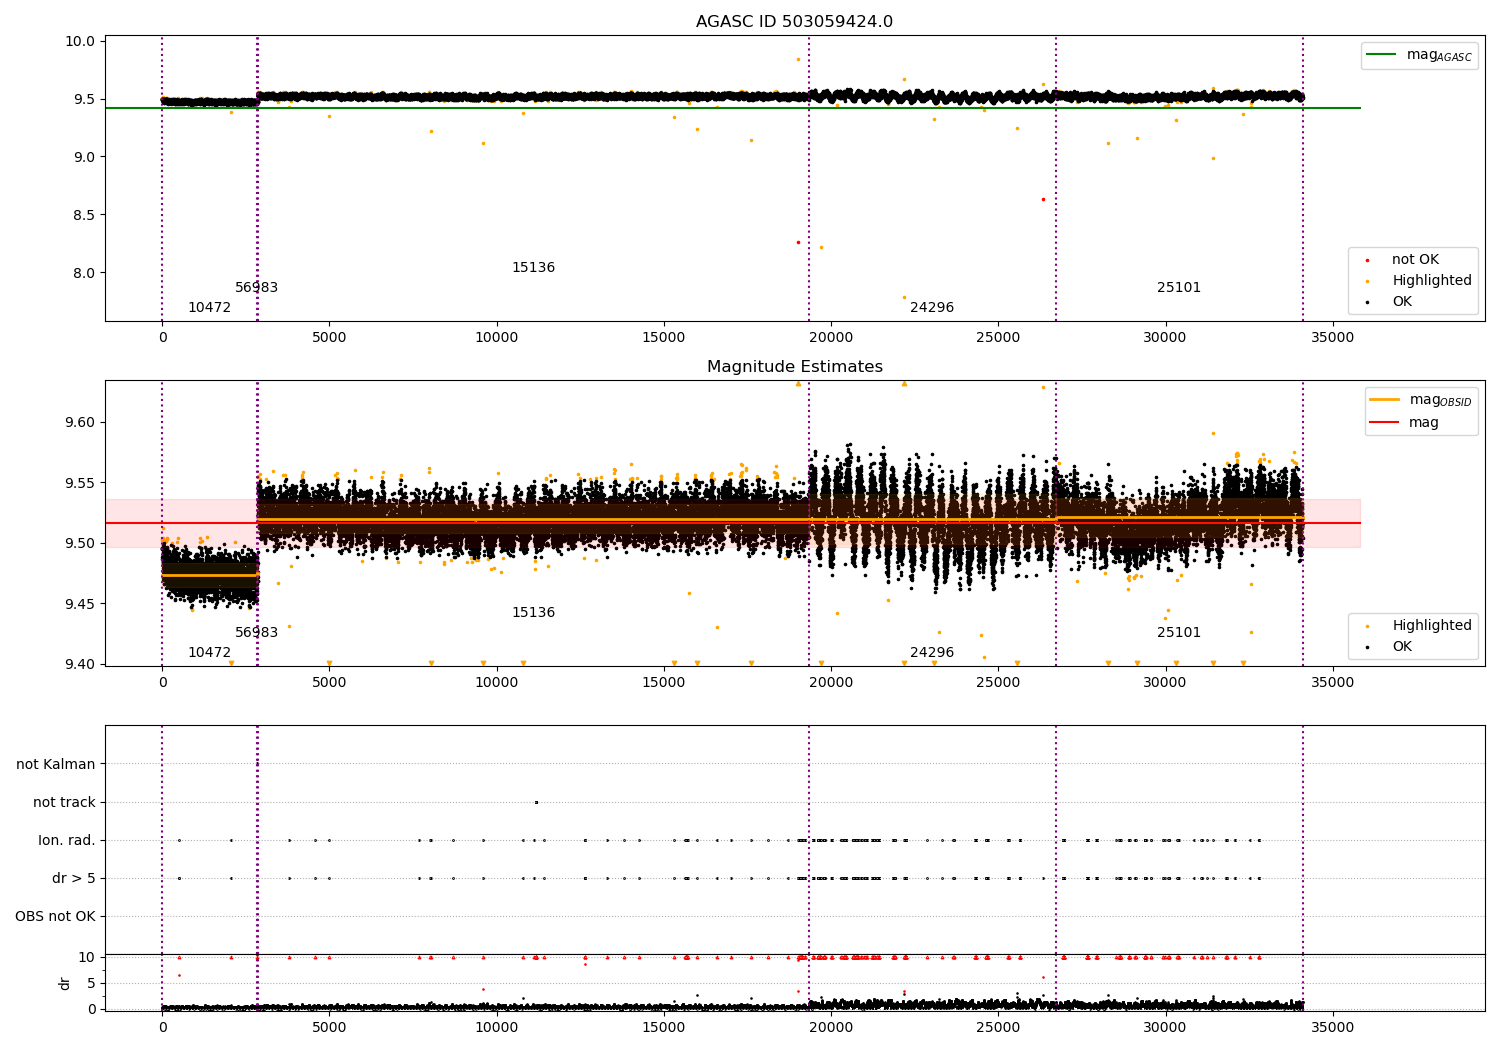This screenshot has width=1500, height=1050.
Task: Click the '15136' annotation in middle plot
Action: coord(533,613)
